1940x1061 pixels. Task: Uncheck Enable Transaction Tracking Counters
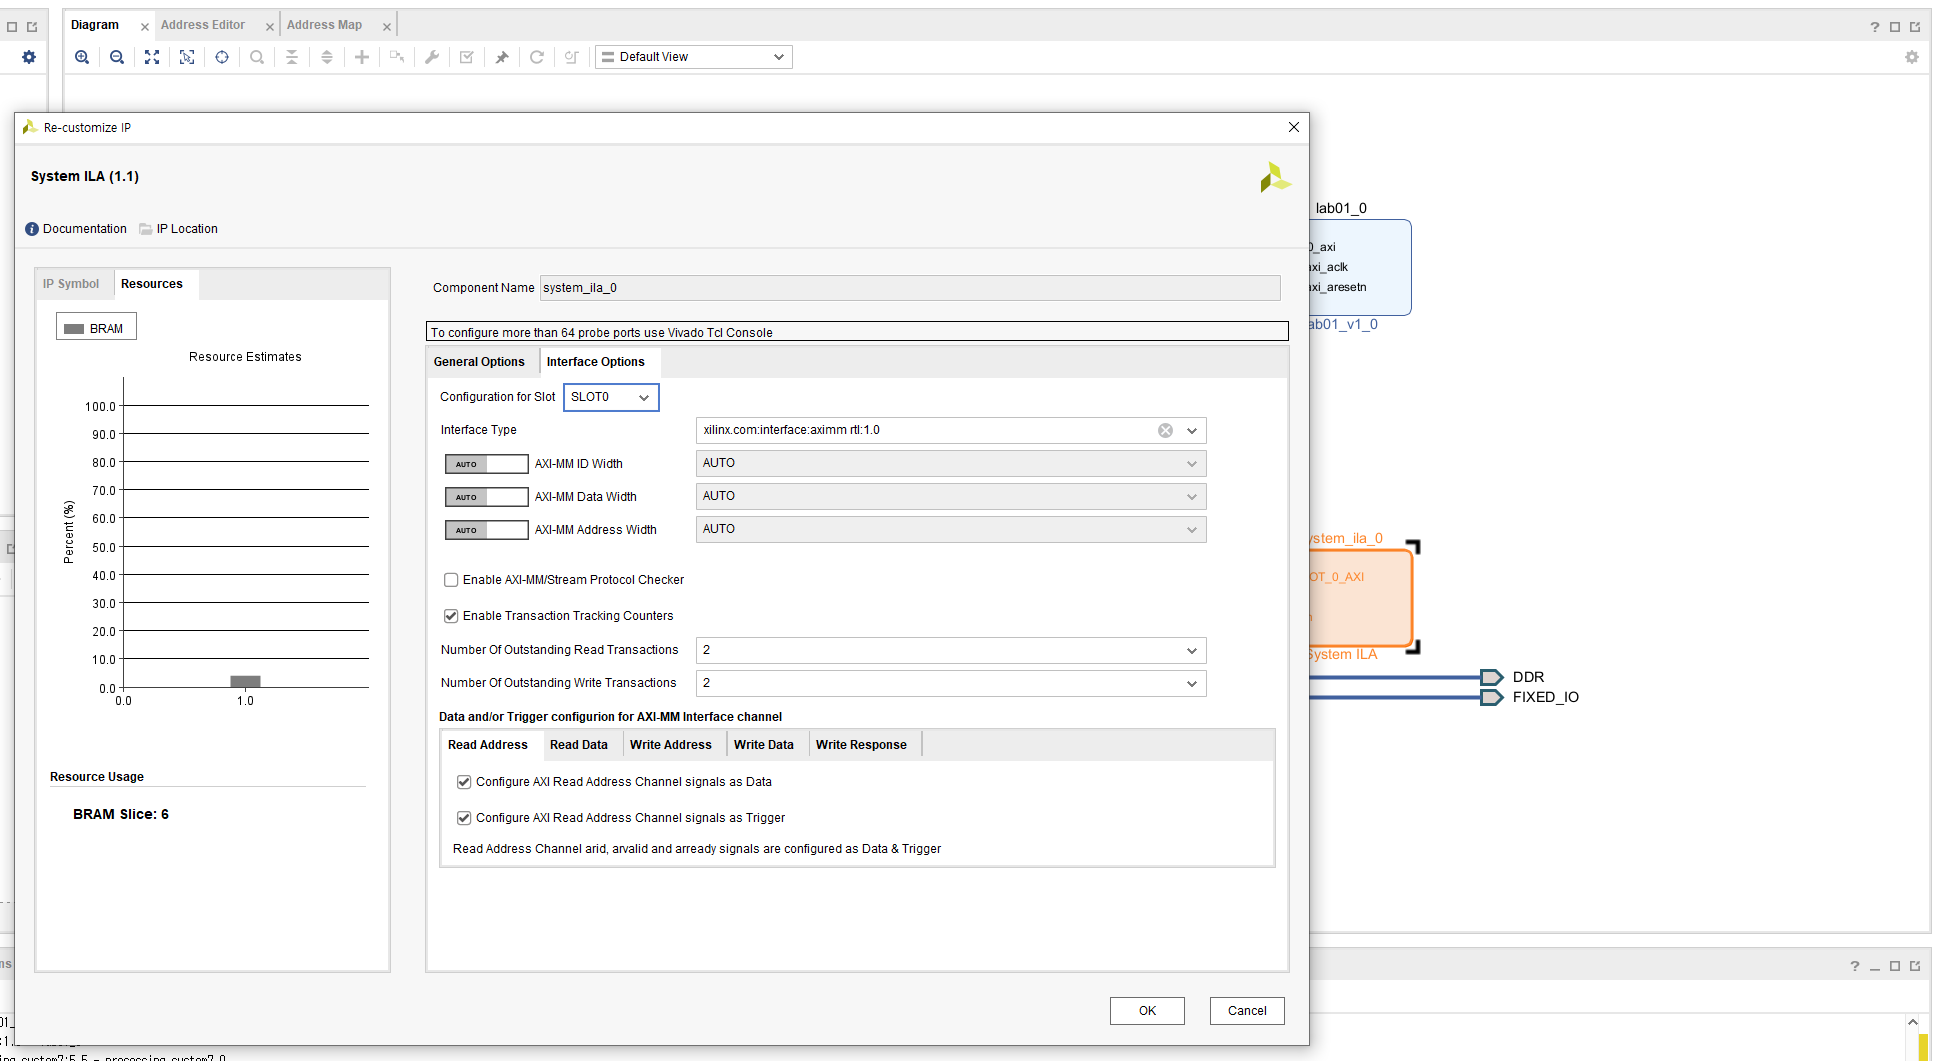click(451, 616)
